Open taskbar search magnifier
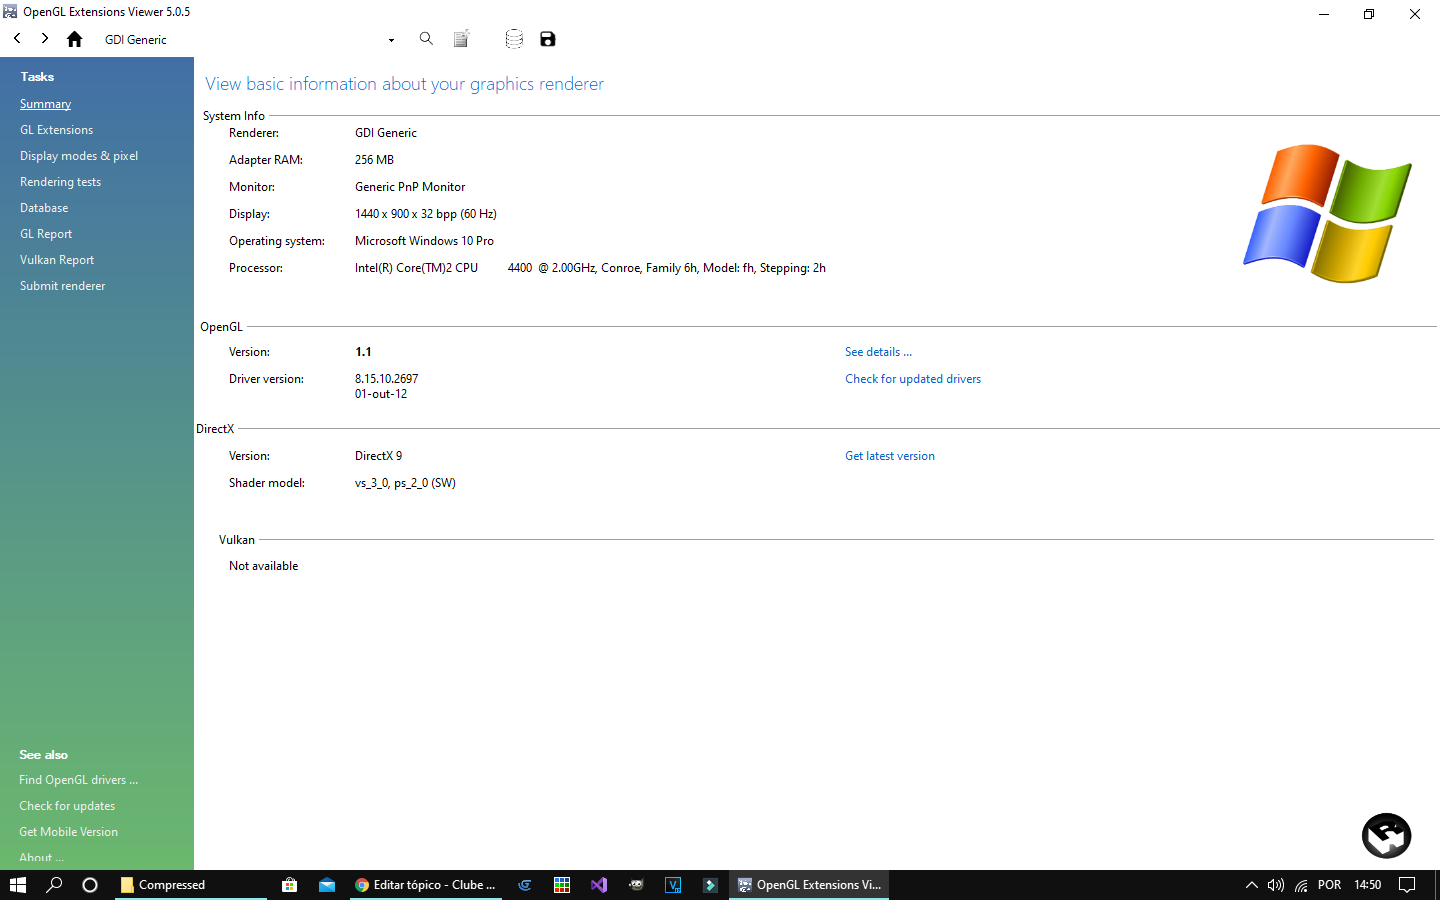 [55, 885]
